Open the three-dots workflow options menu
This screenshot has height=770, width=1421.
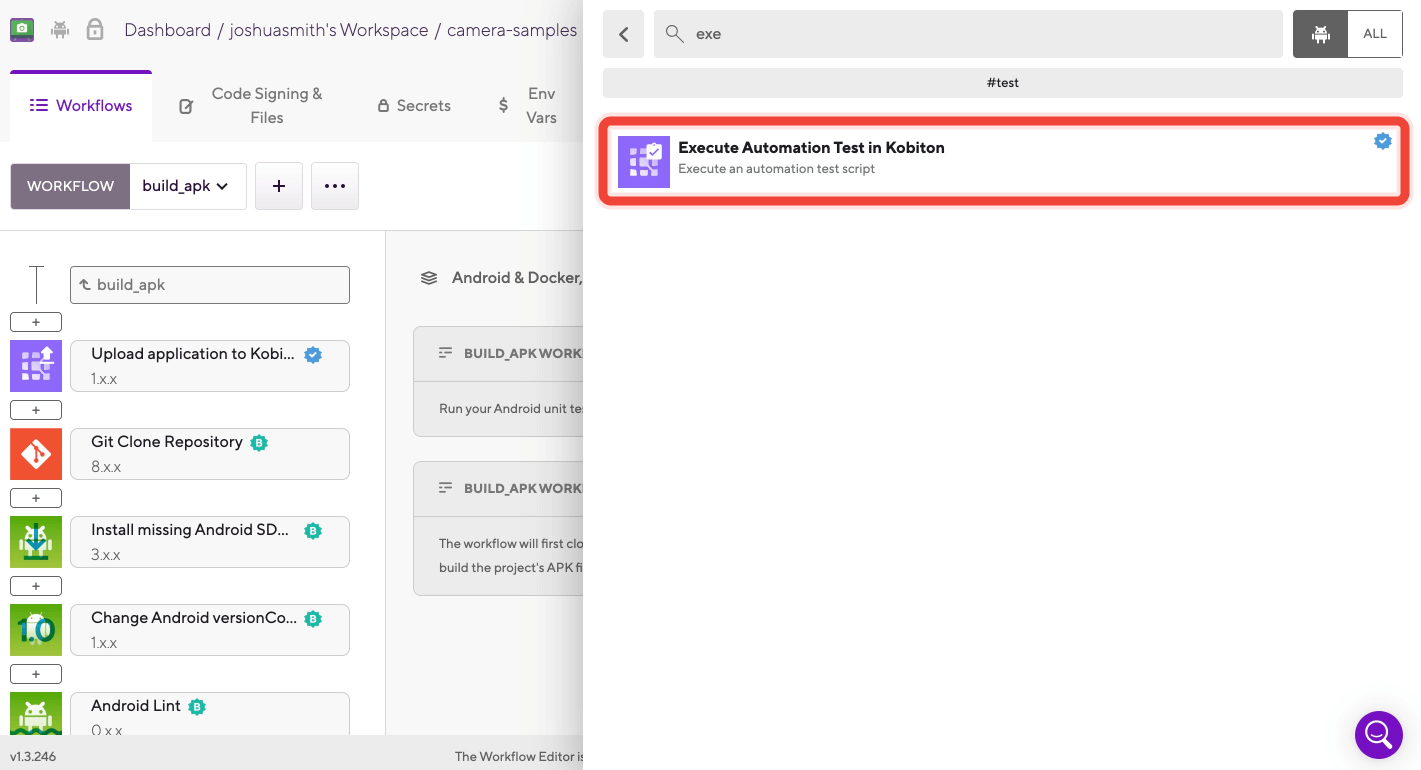pyautogui.click(x=335, y=186)
